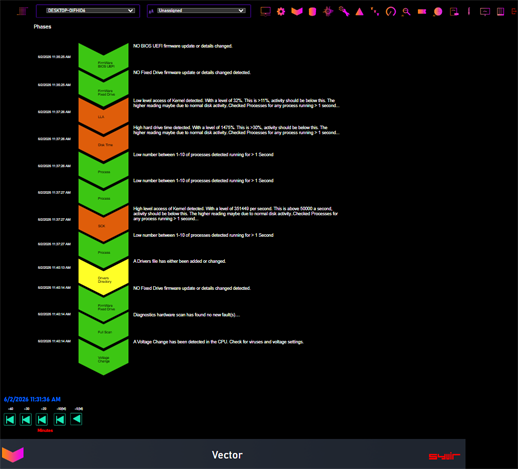Click the book columns icon in toolbar
The image size is (518, 469).
pyautogui.click(x=500, y=12)
